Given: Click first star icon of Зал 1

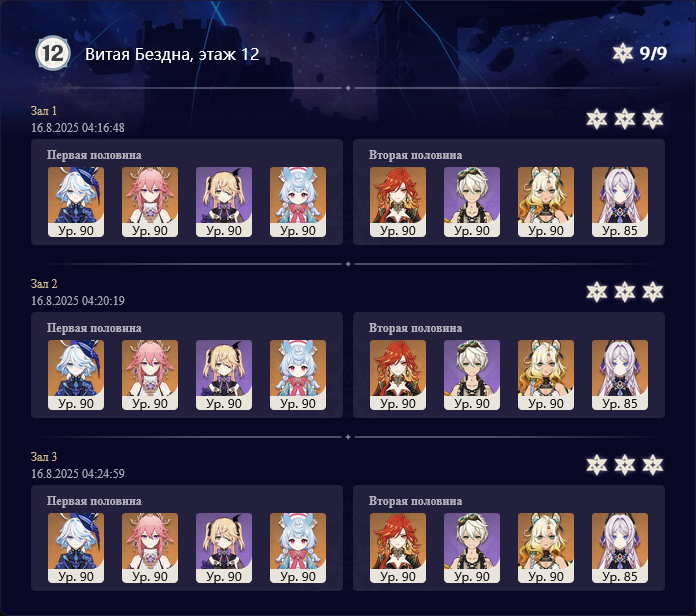Looking at the screenshot, I should (597, 119).
